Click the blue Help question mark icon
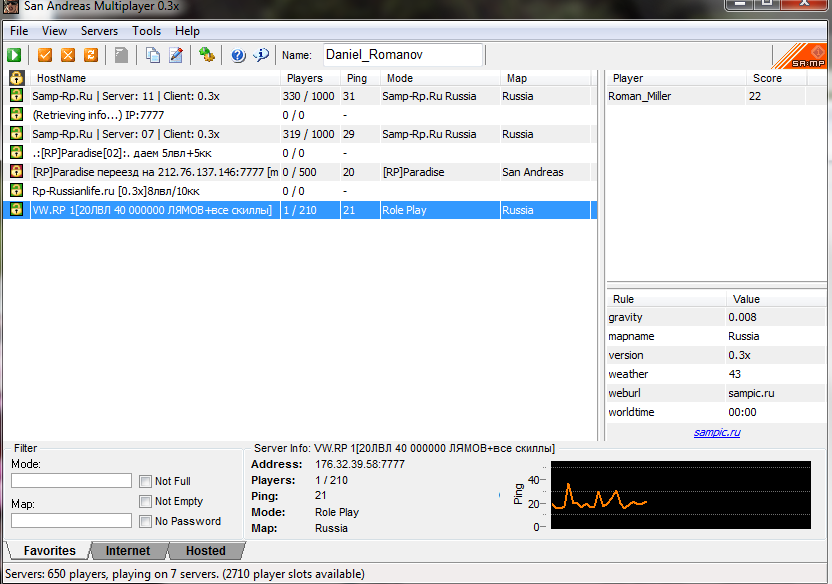The height and width of the screenshot is (584, 832). tap(238, 55)
